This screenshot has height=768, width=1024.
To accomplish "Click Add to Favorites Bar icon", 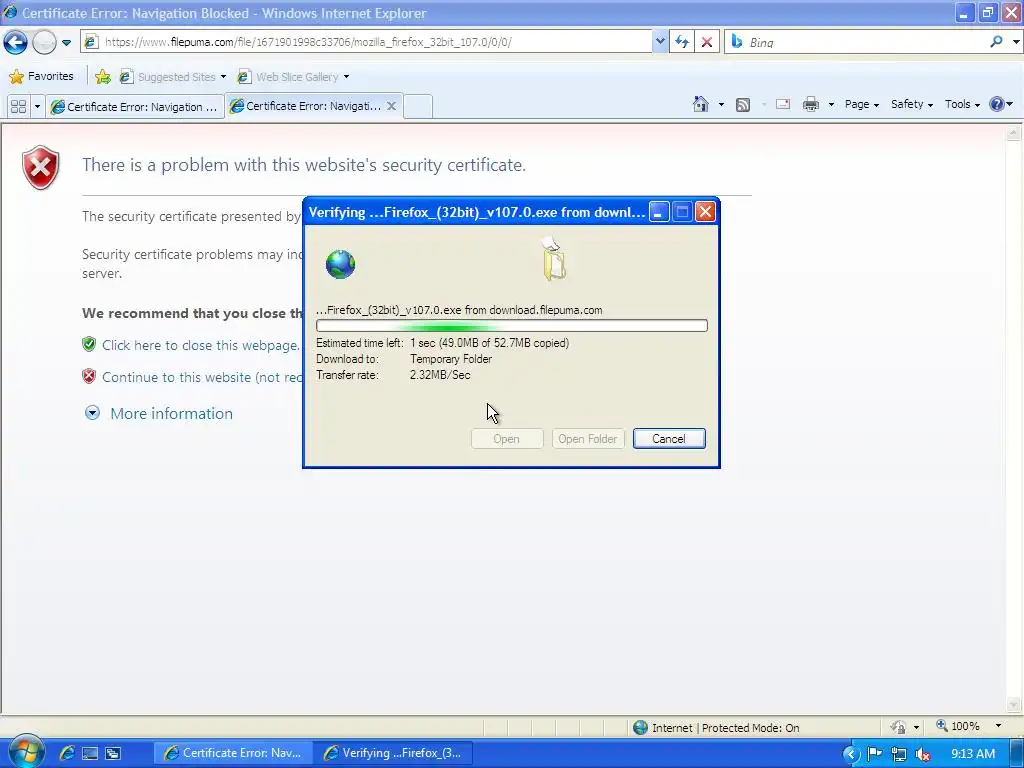I will (x=103, y=76).
